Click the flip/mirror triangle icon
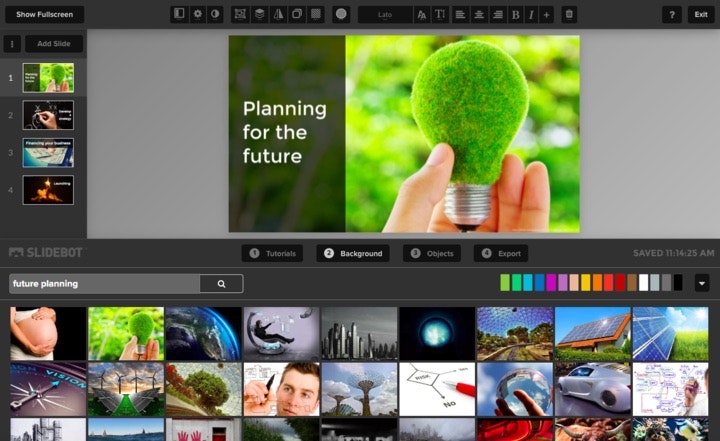This screenshot has height=441, width=720. [x=278, y=14]
